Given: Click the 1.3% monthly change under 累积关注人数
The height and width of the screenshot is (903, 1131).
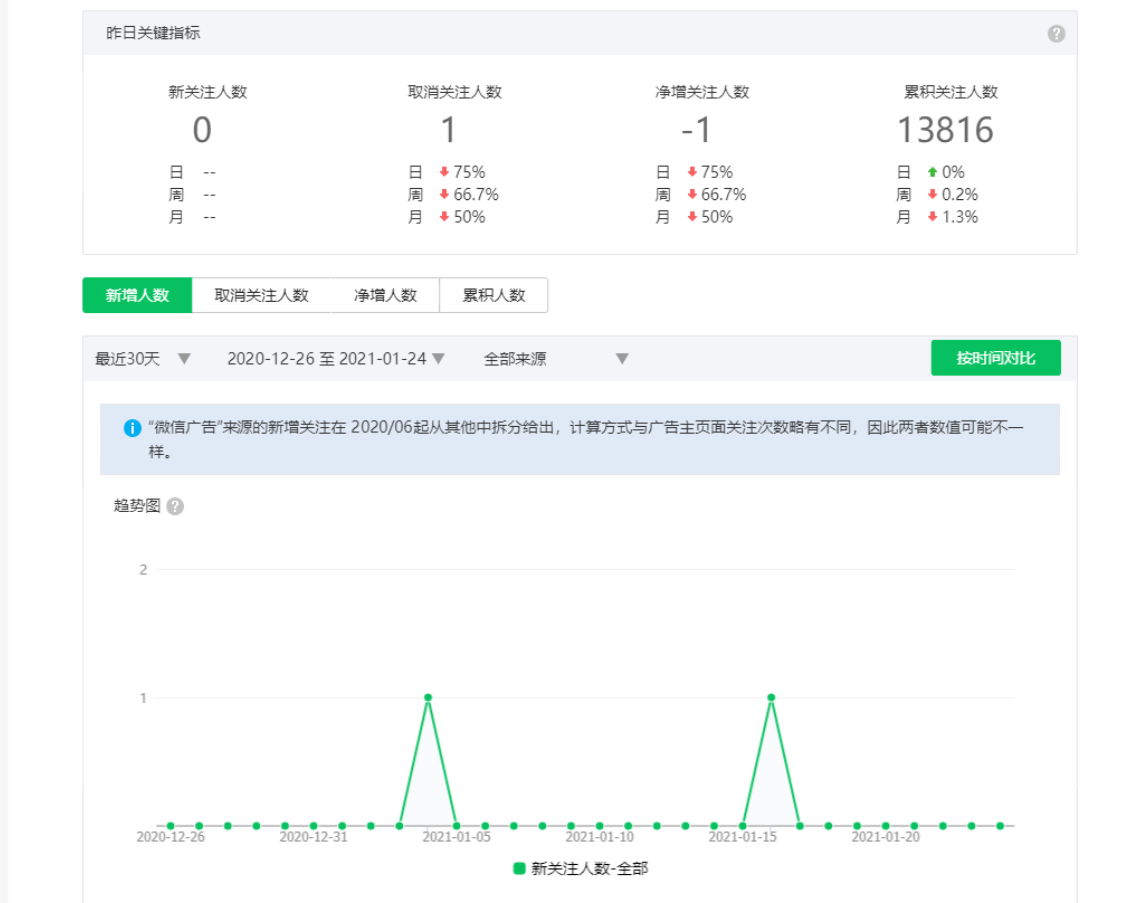Looking at the screenshot, I should click(x=959, y=216).
